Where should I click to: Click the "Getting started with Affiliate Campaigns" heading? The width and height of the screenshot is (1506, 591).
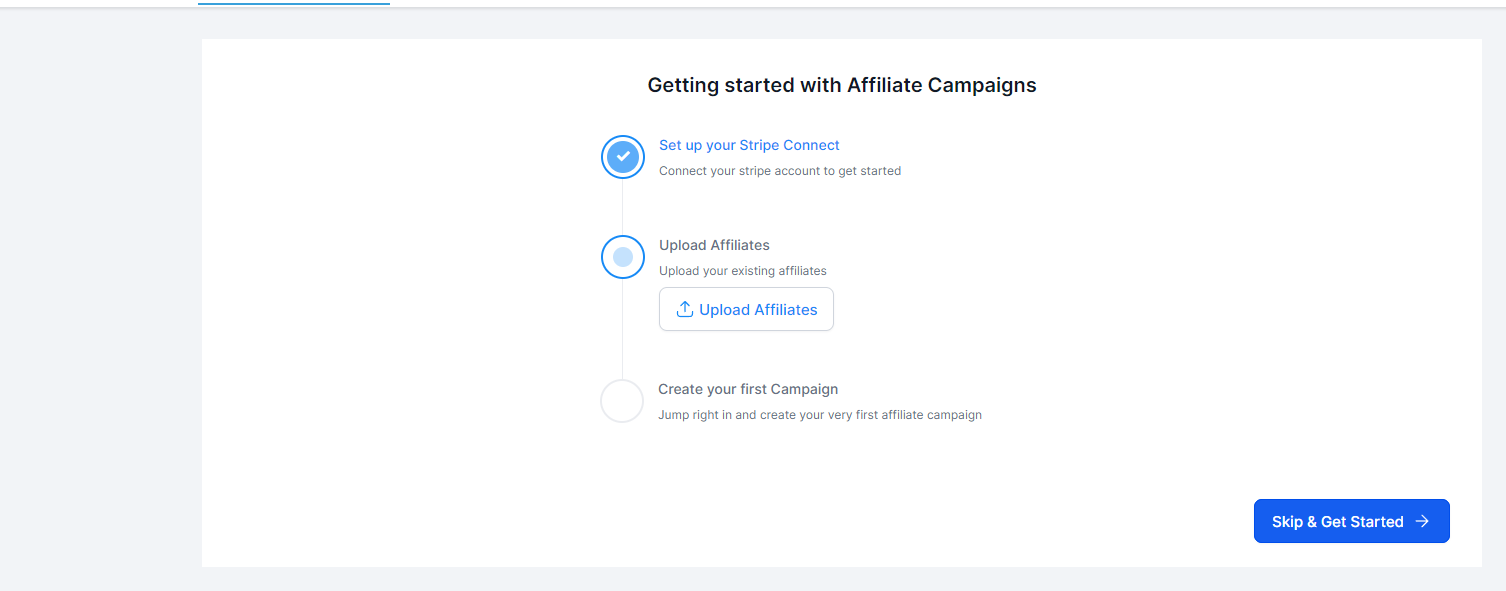(842, 86)
